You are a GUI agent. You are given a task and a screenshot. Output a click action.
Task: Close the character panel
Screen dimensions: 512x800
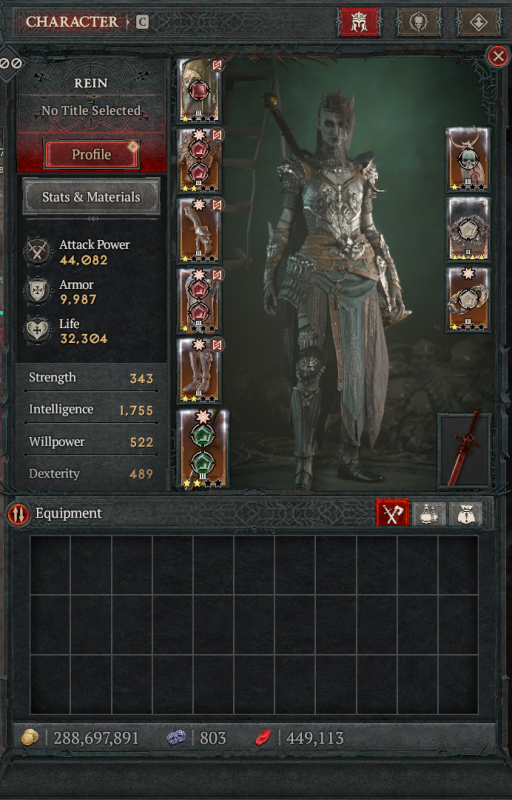coord(498,57)
